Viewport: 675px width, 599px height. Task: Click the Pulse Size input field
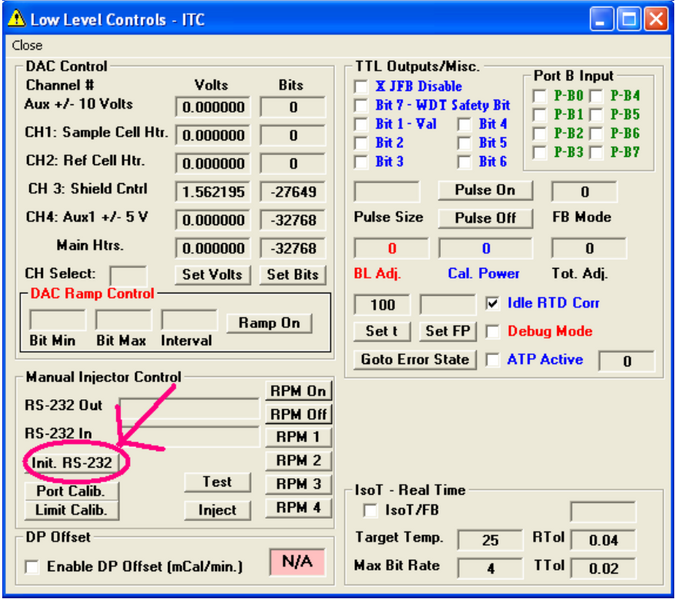tap(387, 191)
